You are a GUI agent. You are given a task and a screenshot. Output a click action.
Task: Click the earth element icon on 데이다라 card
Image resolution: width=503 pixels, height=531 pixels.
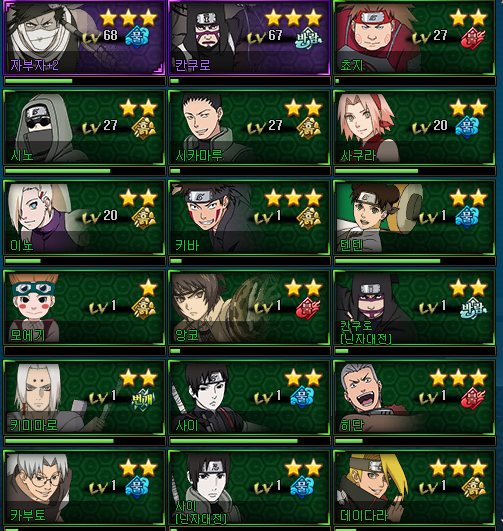[473, 488]
